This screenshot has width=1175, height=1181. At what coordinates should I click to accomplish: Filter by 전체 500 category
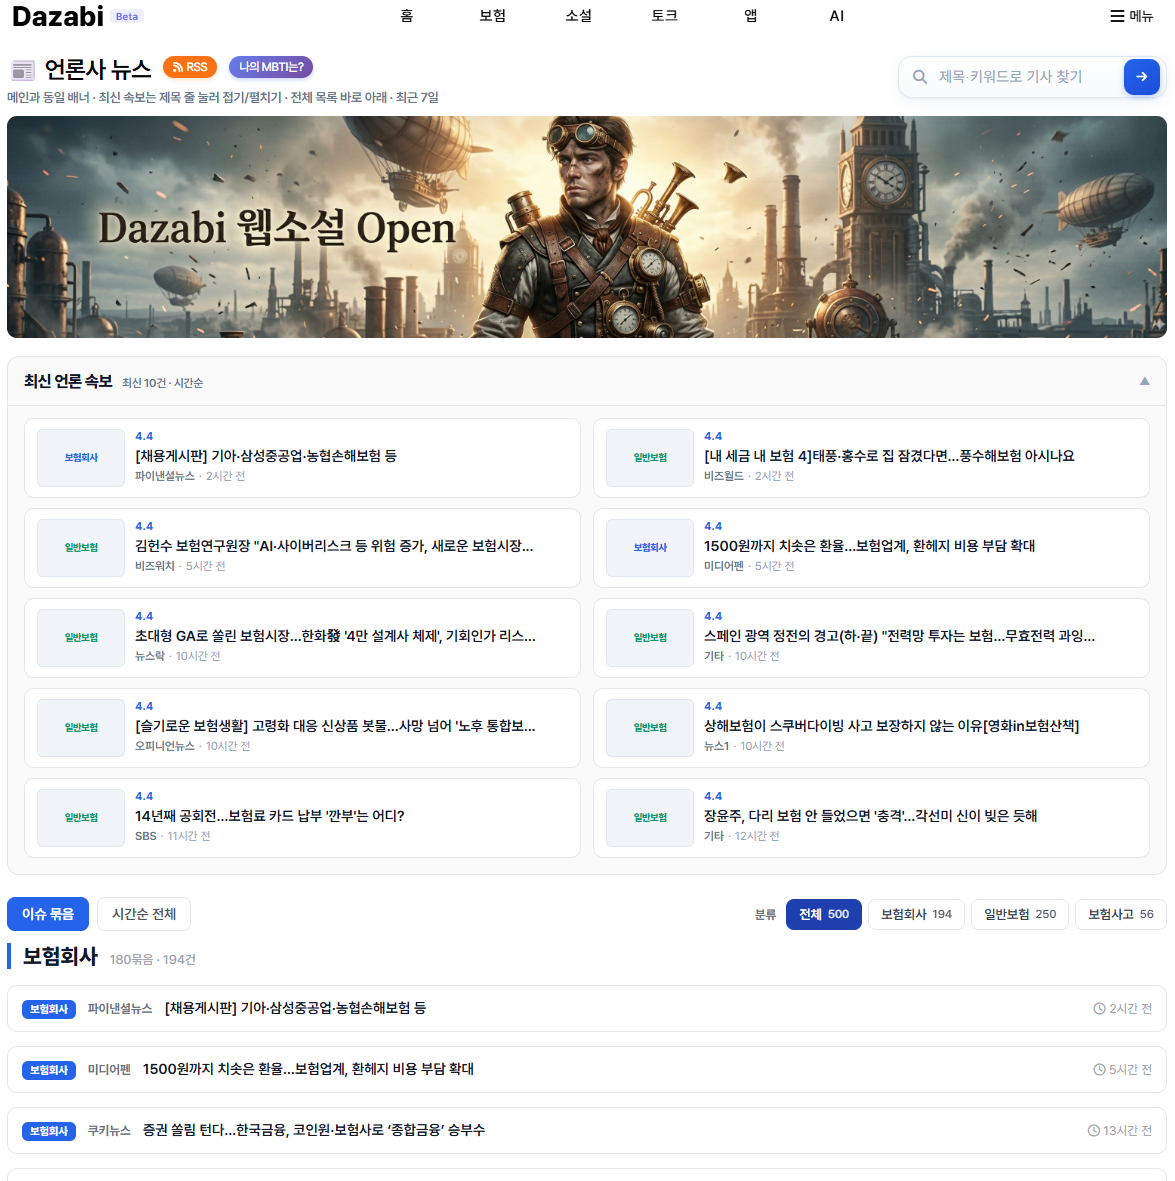point(823,914)
